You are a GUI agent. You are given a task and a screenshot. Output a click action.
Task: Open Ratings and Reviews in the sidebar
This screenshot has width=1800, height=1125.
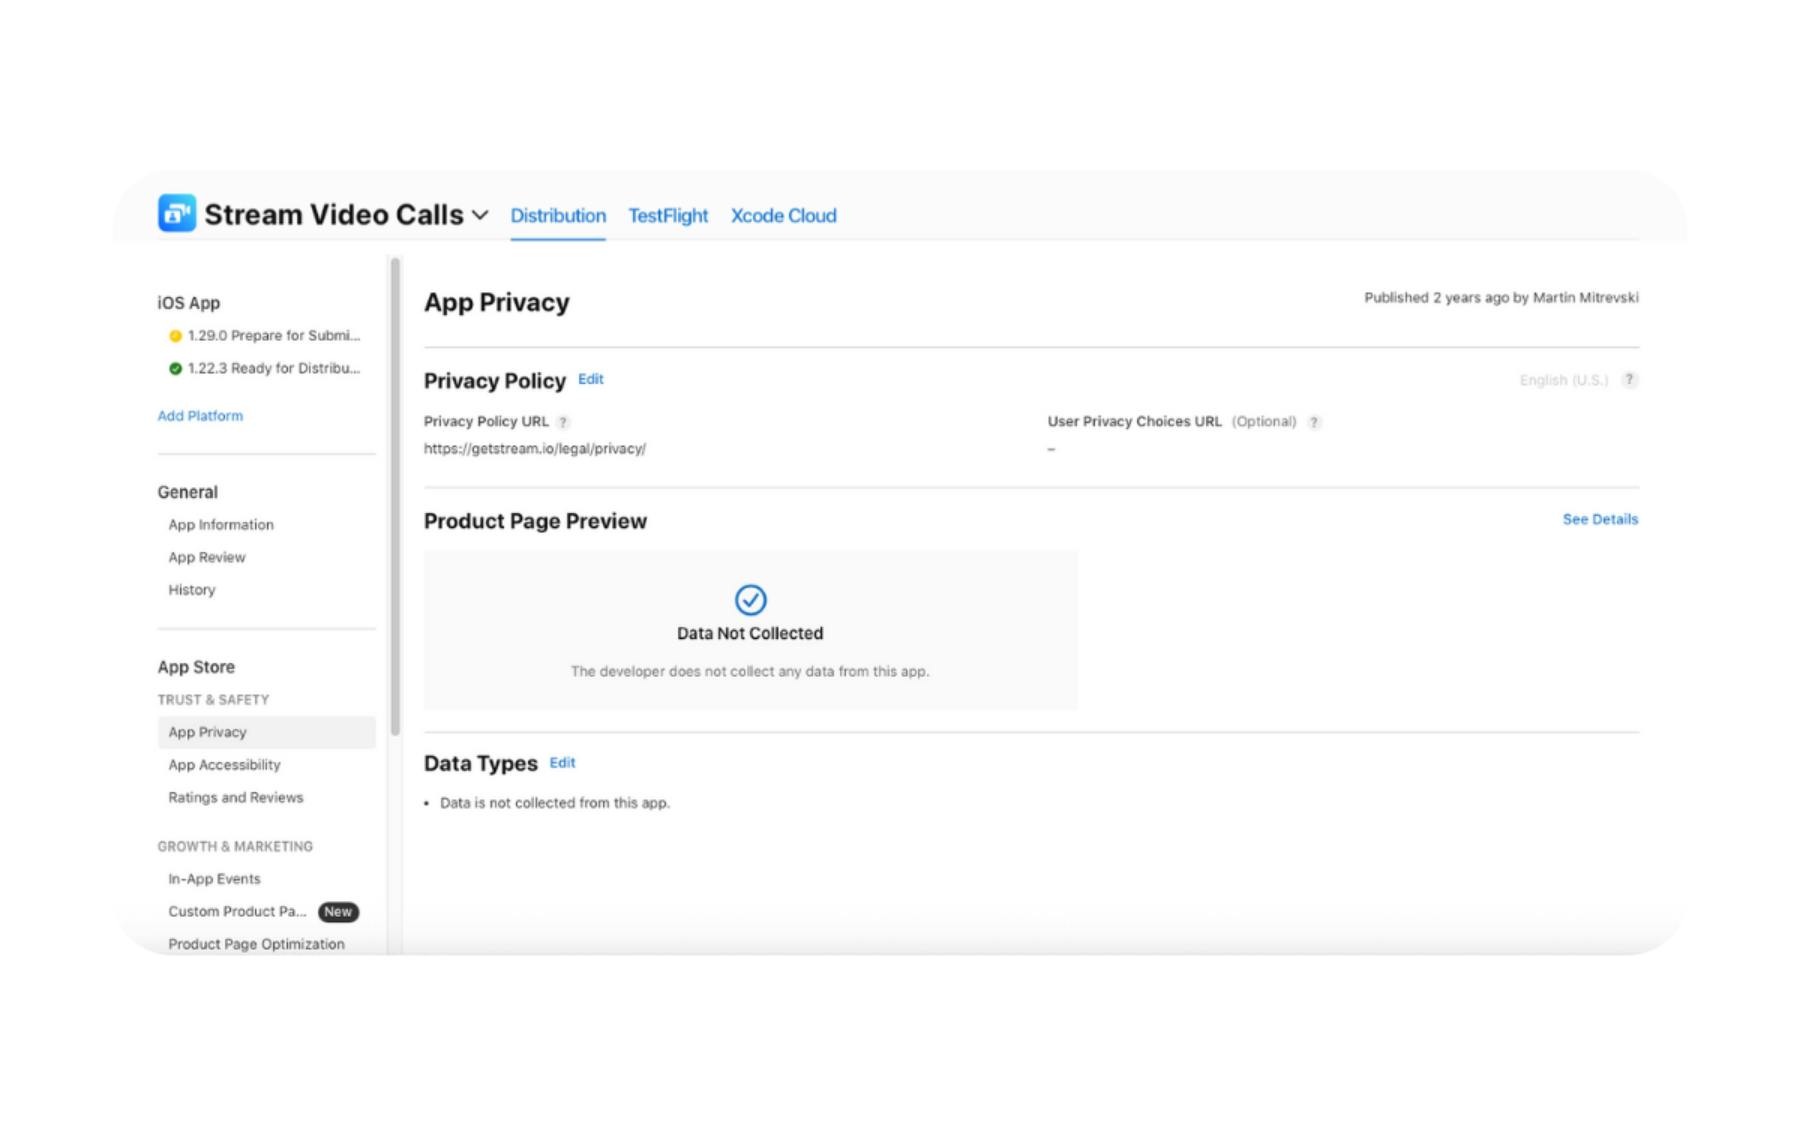(236, 798)
